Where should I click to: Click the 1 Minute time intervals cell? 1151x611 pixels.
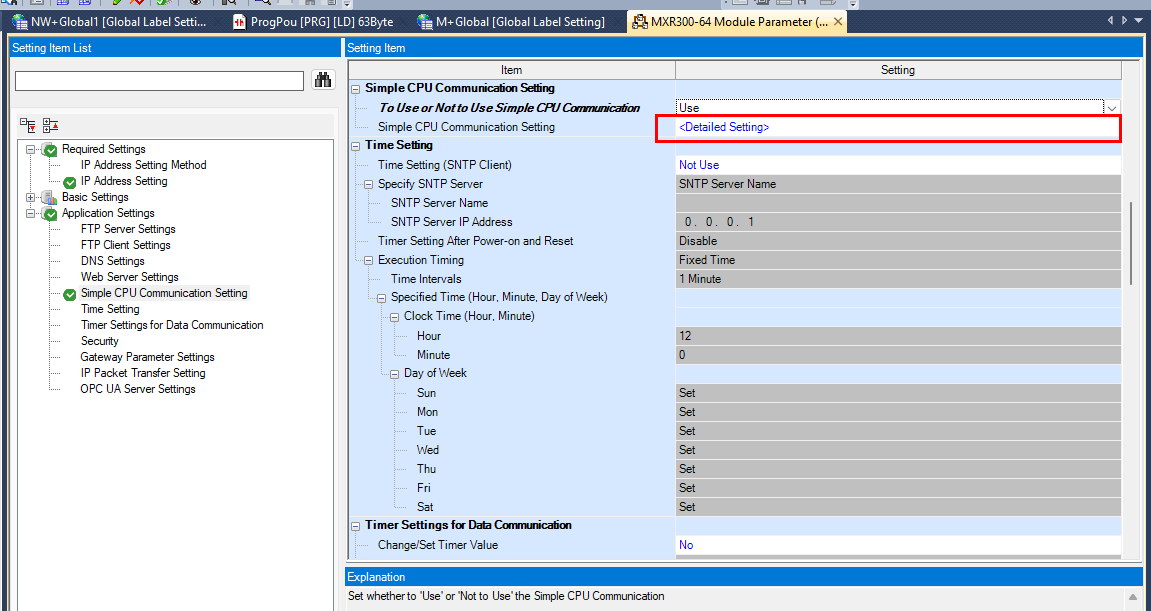tap(898, 279)
